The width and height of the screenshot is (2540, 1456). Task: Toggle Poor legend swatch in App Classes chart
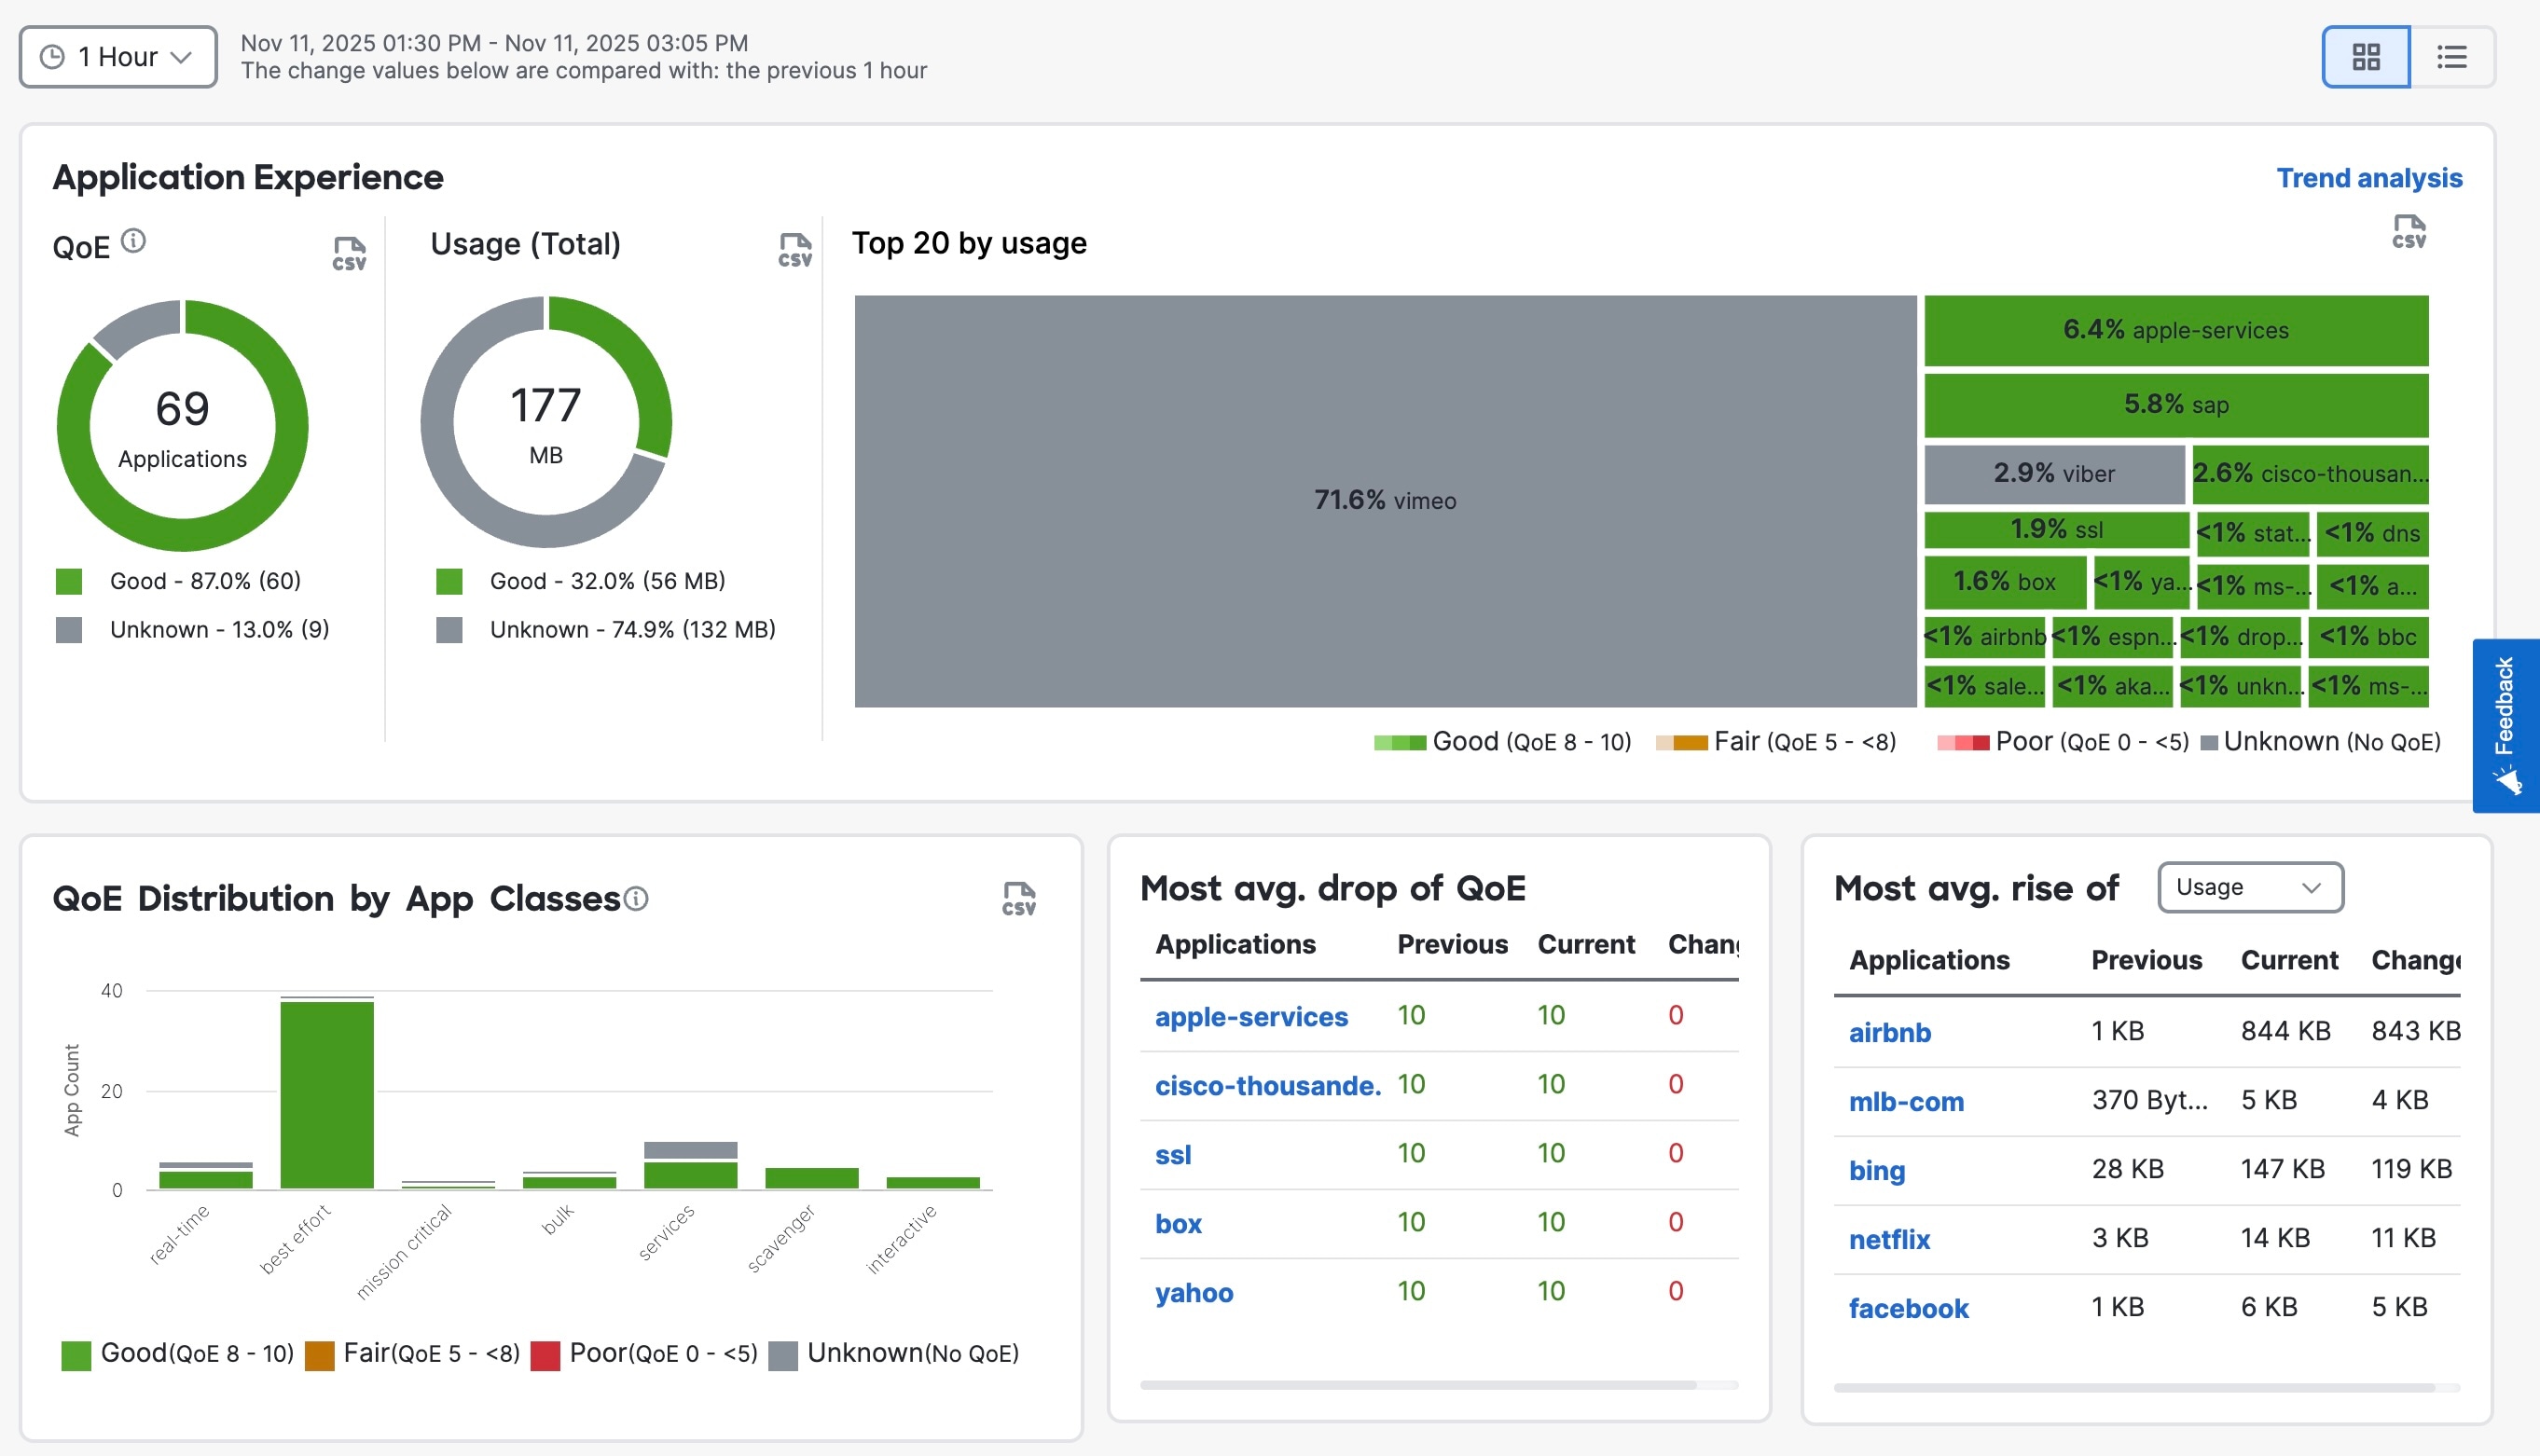[545, 1355]
